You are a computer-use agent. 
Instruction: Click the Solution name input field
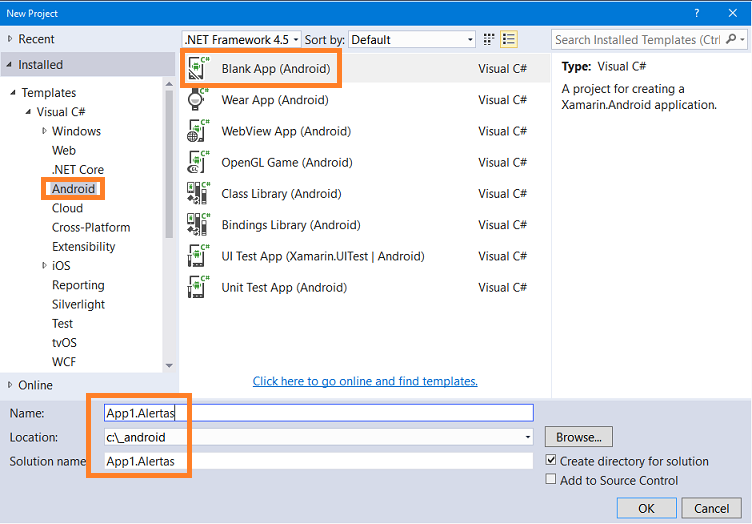[x=318, y=461]
